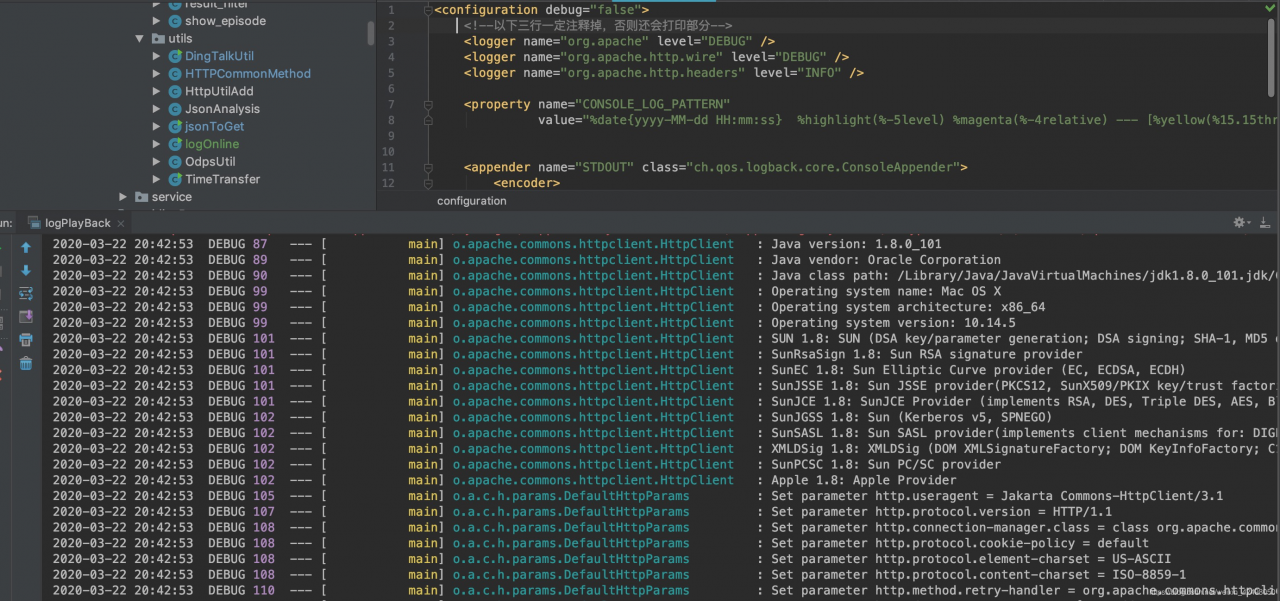The height and width of the screenshot is (601, 1280).
Task: Click the down arrow in Run toolbar
Action: coord(26,270)
